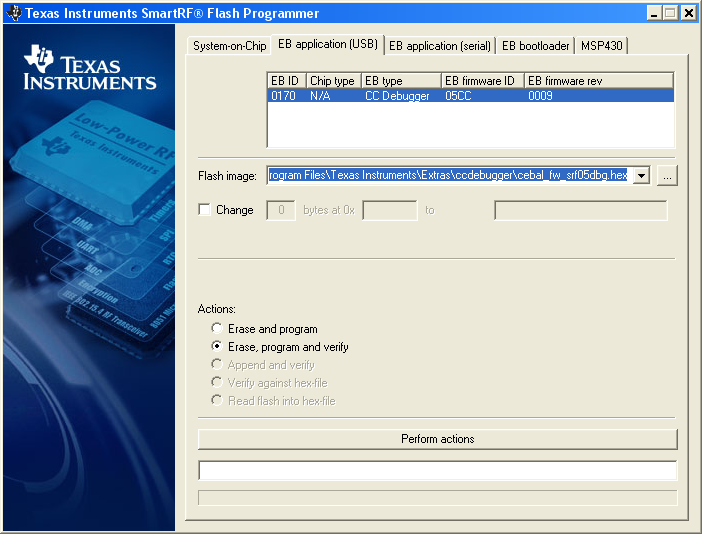Expand the Flash image dropdown arrow
The height and width of the screenshot is (534, 702).
tap(642, 175)
